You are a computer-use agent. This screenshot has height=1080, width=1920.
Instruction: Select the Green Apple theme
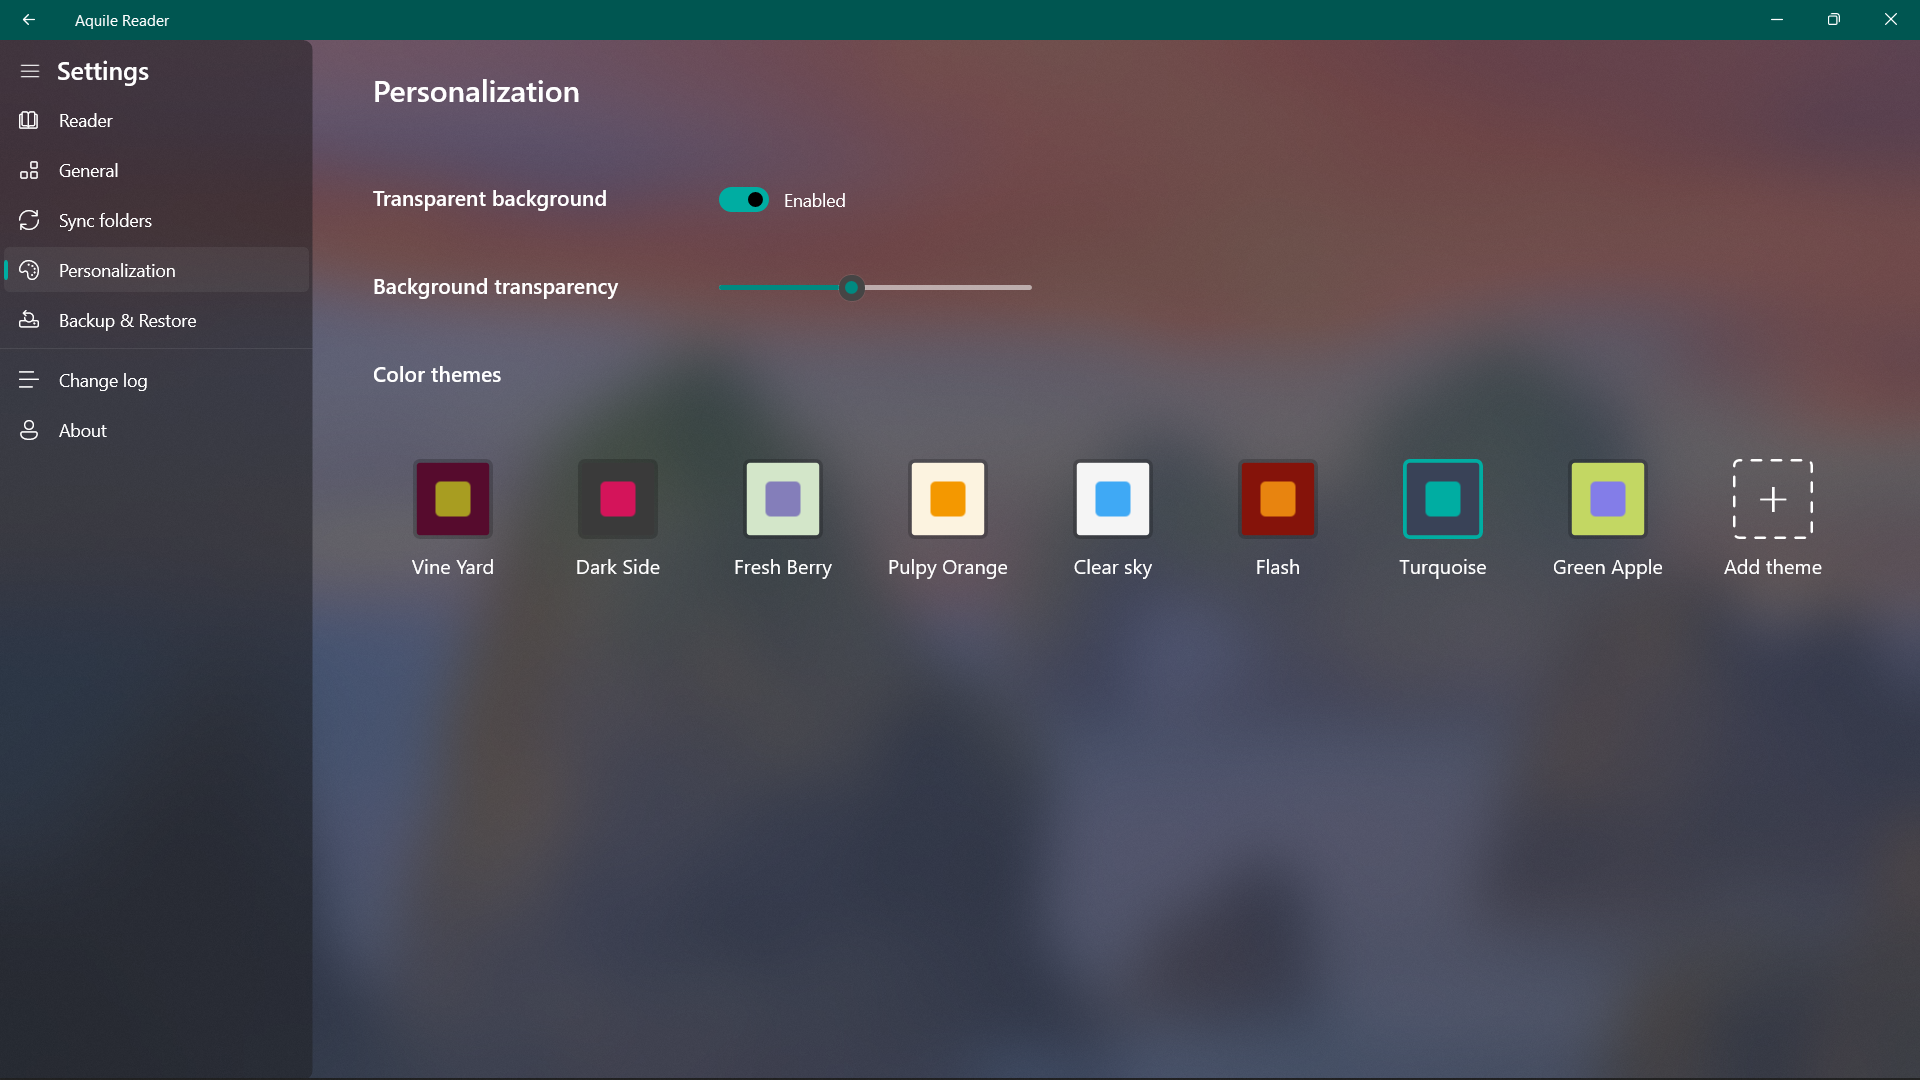click(x=1607, y=498)
